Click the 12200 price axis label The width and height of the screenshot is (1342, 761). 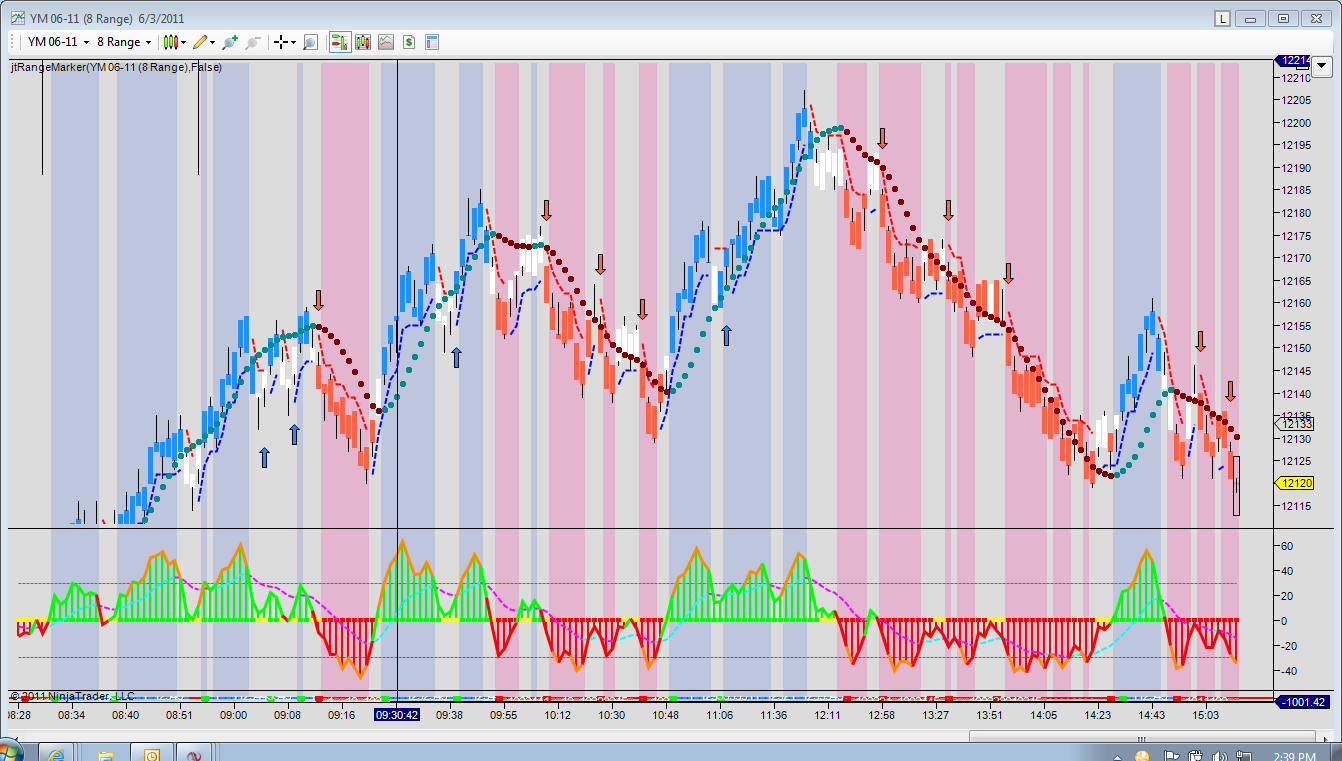pos(1296,123)
